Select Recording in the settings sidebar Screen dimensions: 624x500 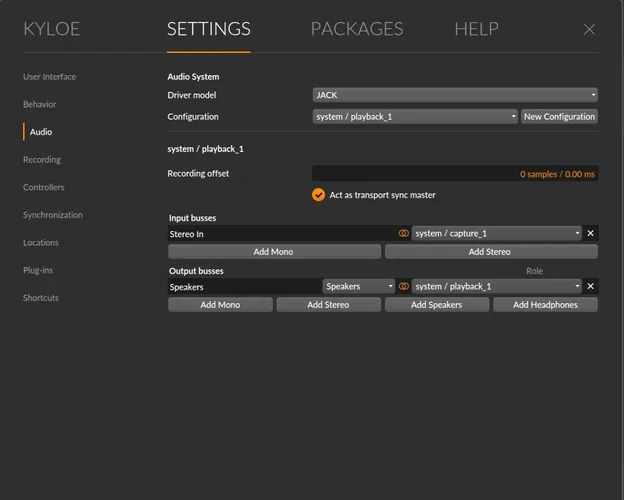[42, 160]
